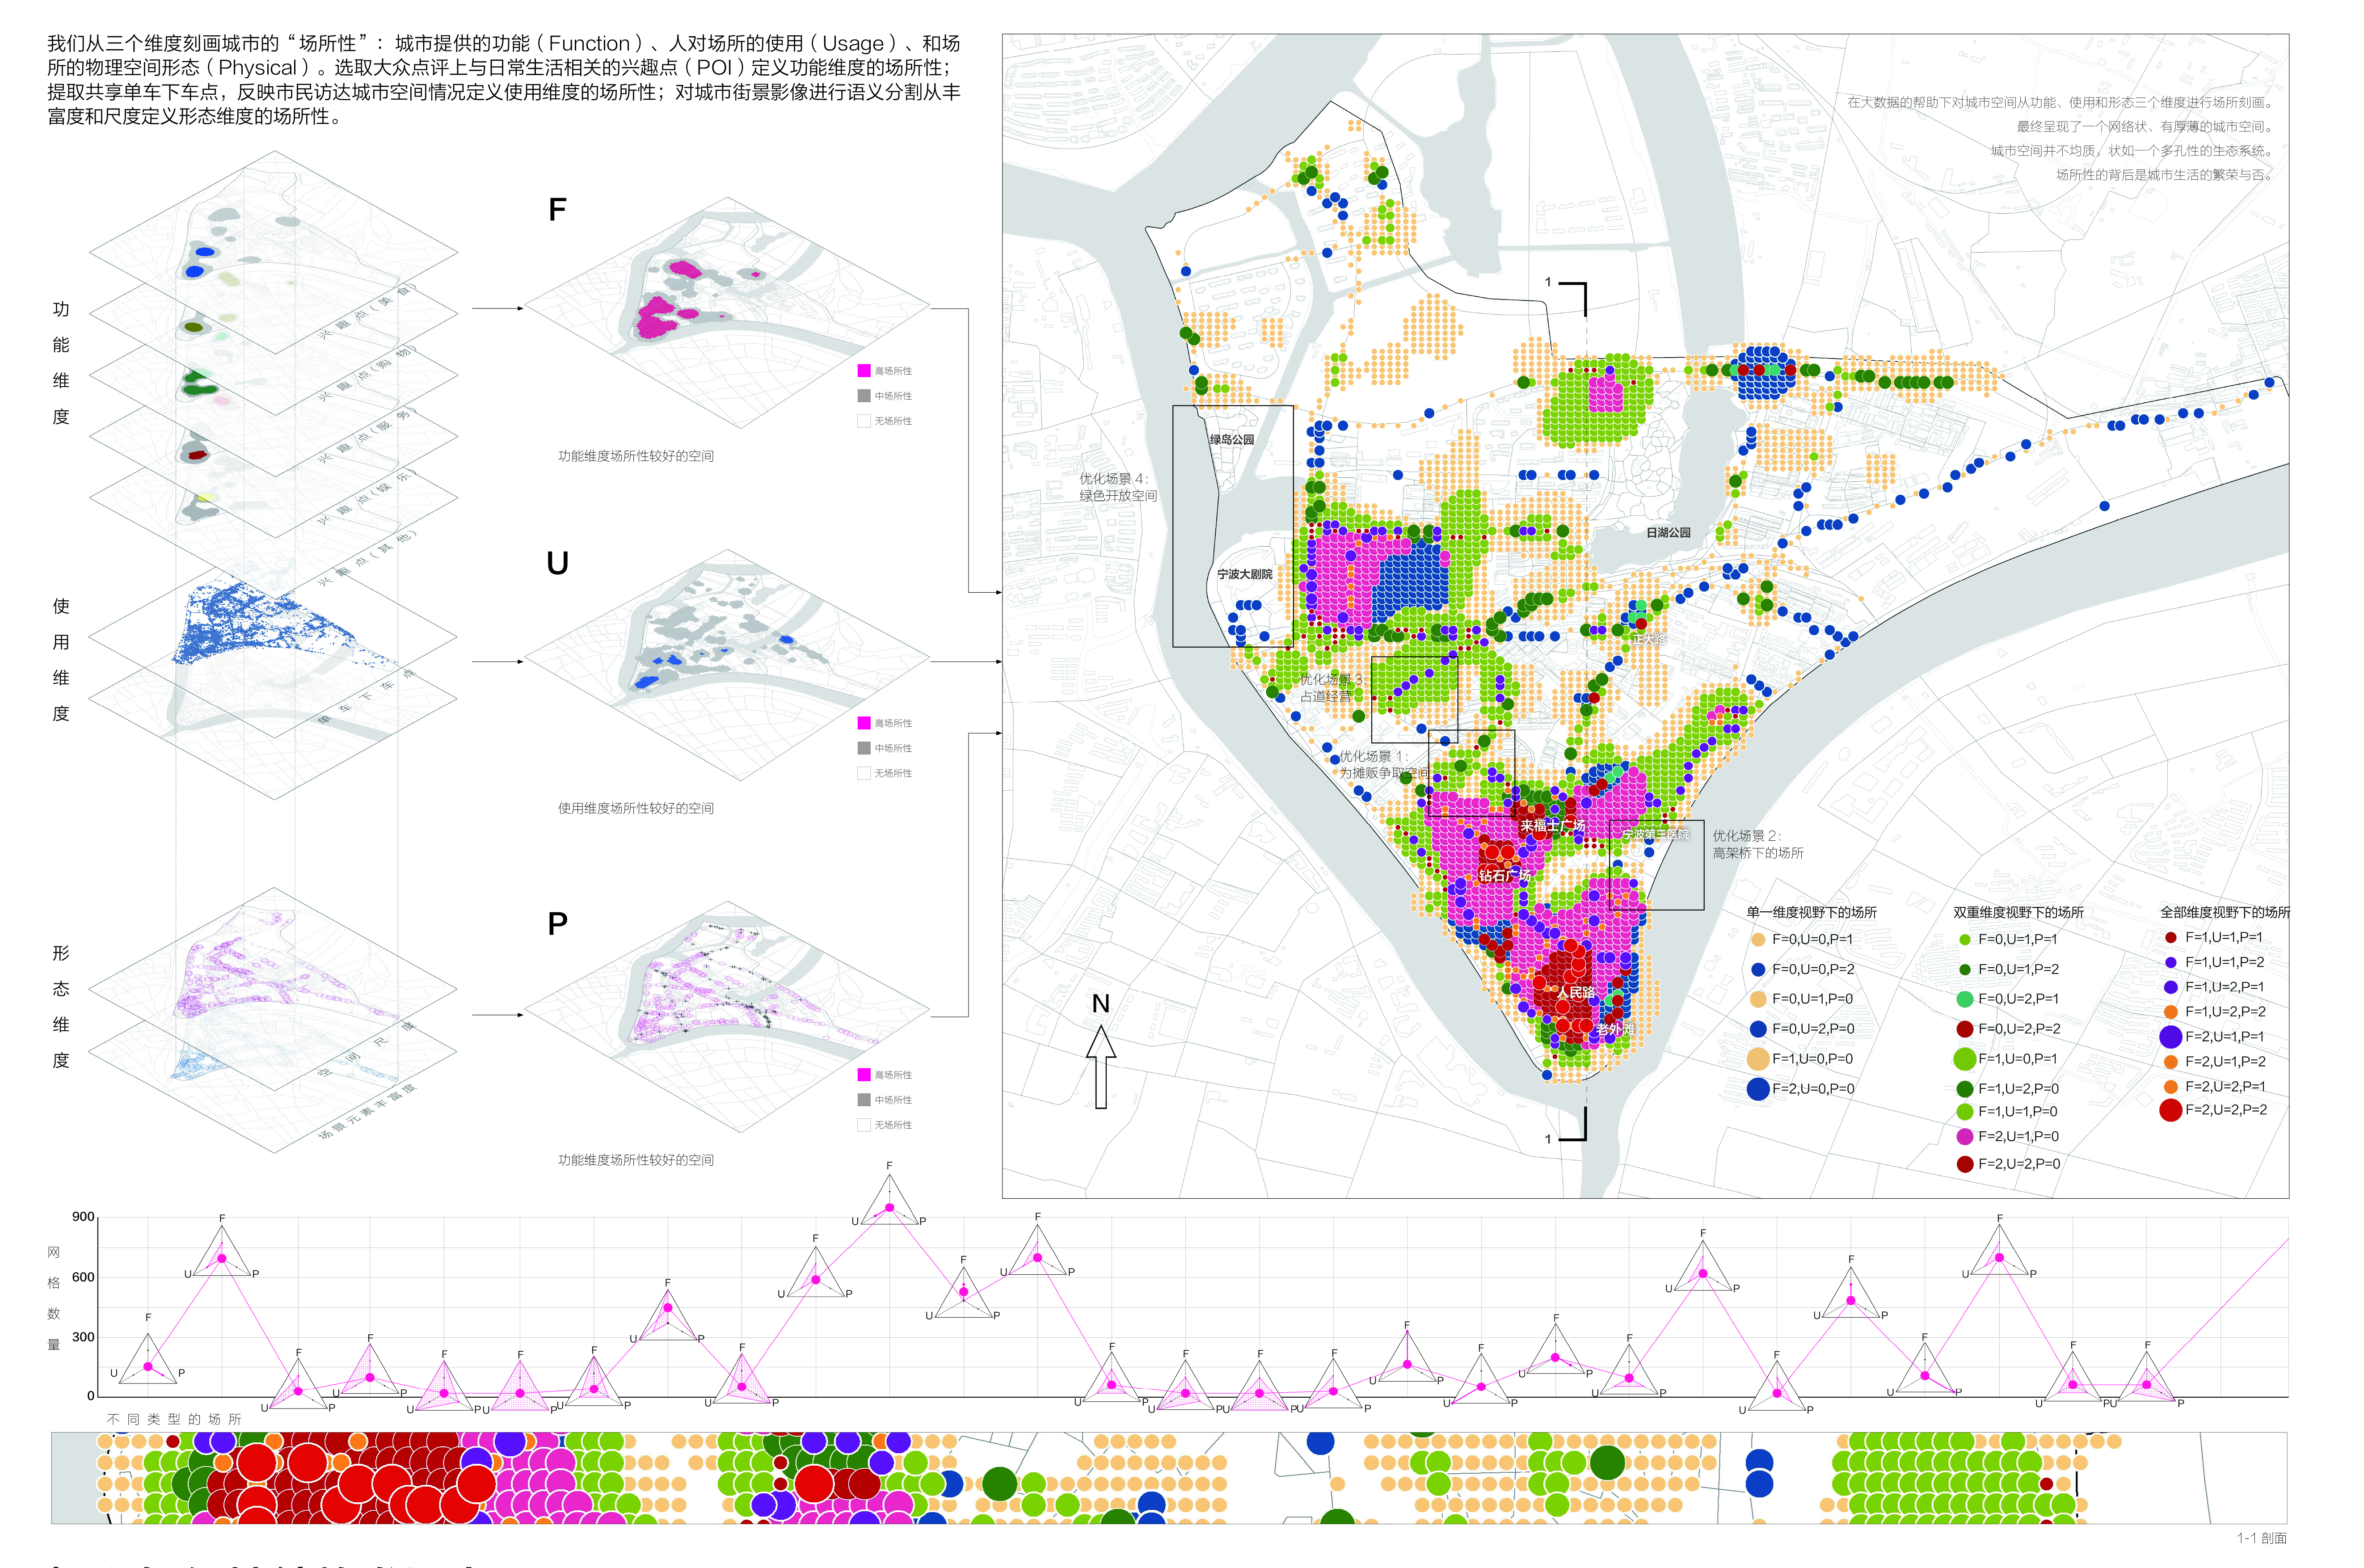Click the F=0,U=1,P=1 legend dot
The height and width of the screenshot is (1568, 2364).
pyautogui.click(x=1965, y=939)
